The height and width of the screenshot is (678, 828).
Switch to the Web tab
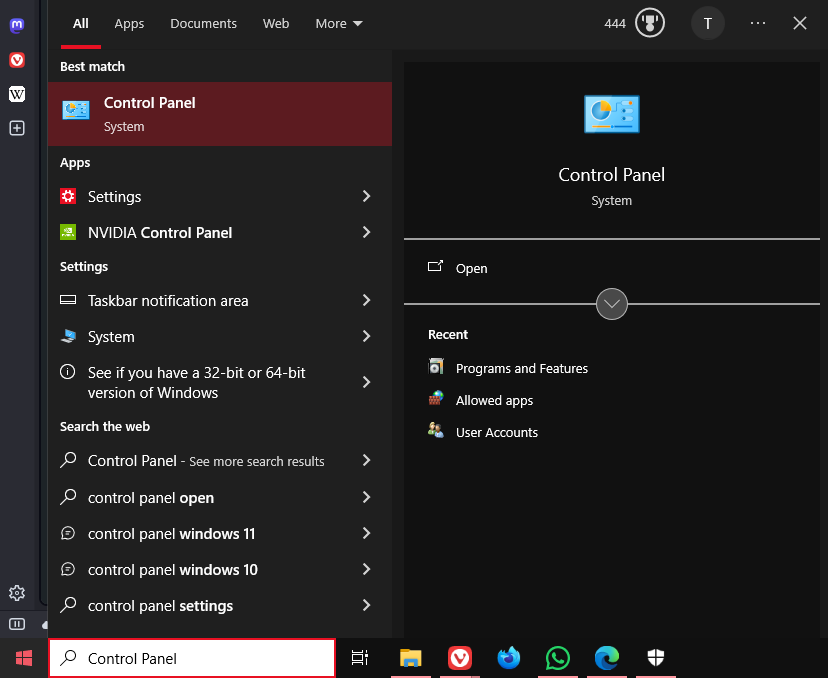coord(276,22)
